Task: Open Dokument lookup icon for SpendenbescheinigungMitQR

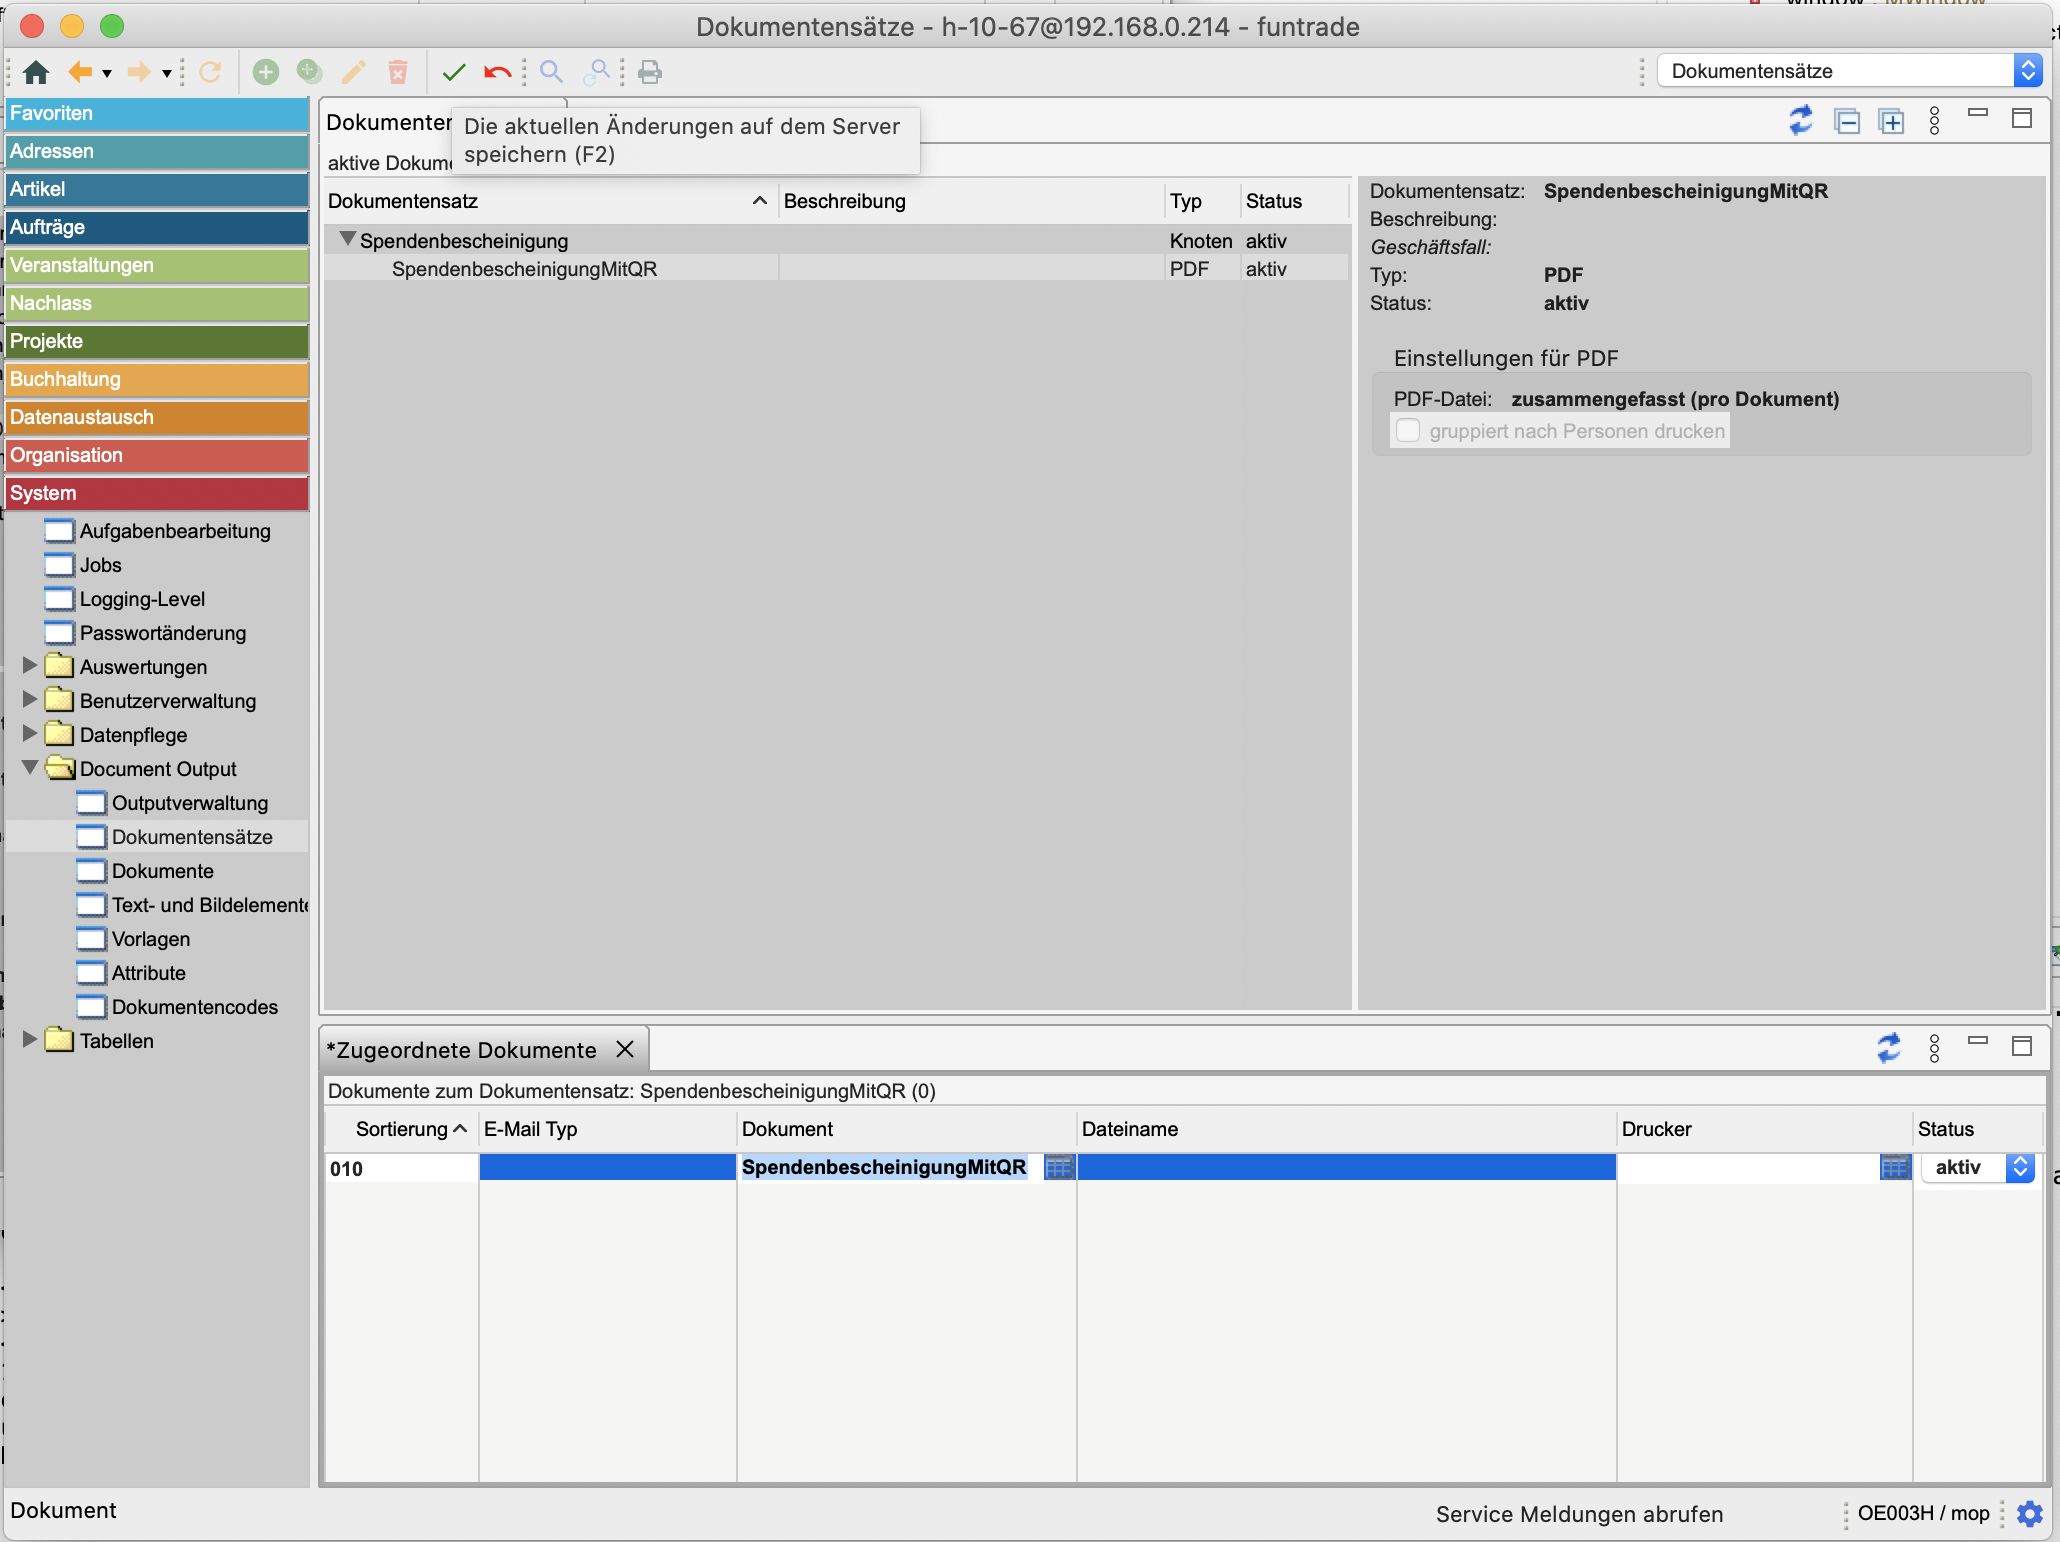Action: [1058, 1167]
